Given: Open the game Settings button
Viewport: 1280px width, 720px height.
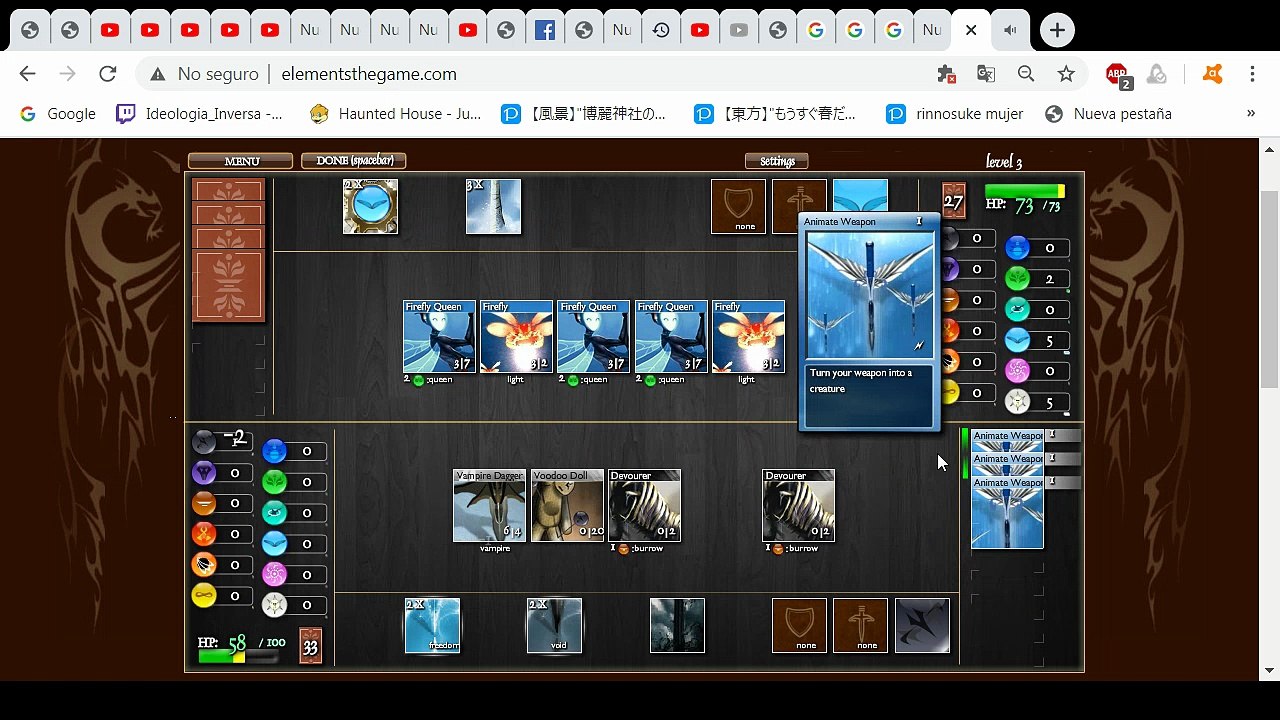Looking at the screenshot, I should tap(777, 161).
